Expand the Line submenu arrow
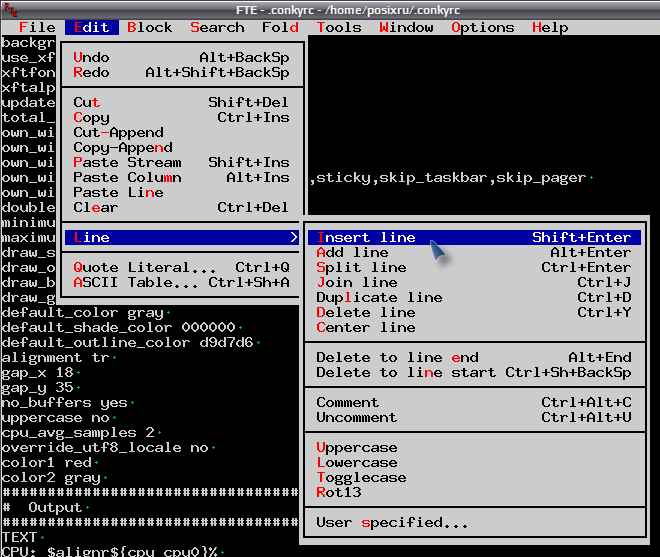This screenshot has height=557, width=660. click(x=294, y=237)
